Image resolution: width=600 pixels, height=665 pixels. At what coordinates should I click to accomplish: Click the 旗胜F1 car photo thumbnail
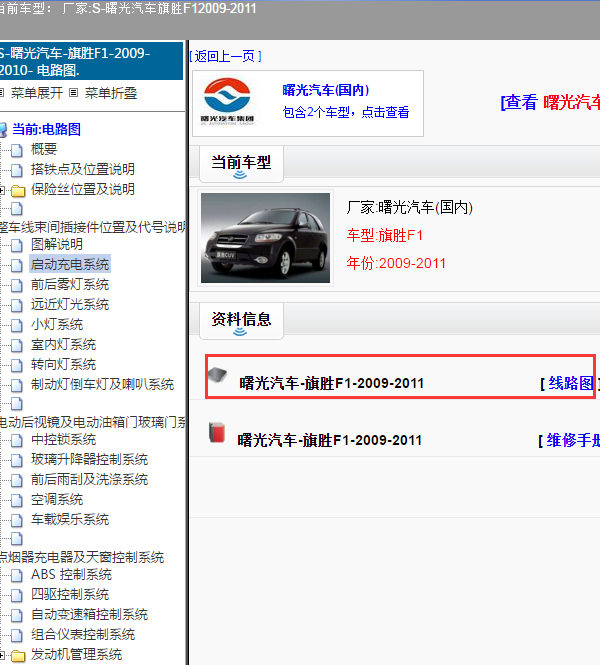[x=265, y=238]
